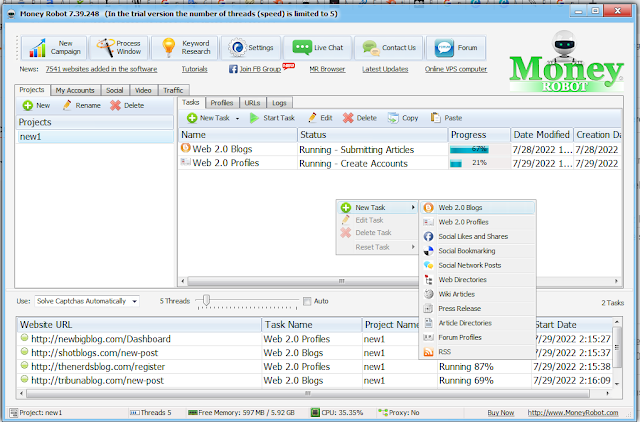Select Social Likes and Shares task type
The image size is (640, 422).
pos(478,236)
